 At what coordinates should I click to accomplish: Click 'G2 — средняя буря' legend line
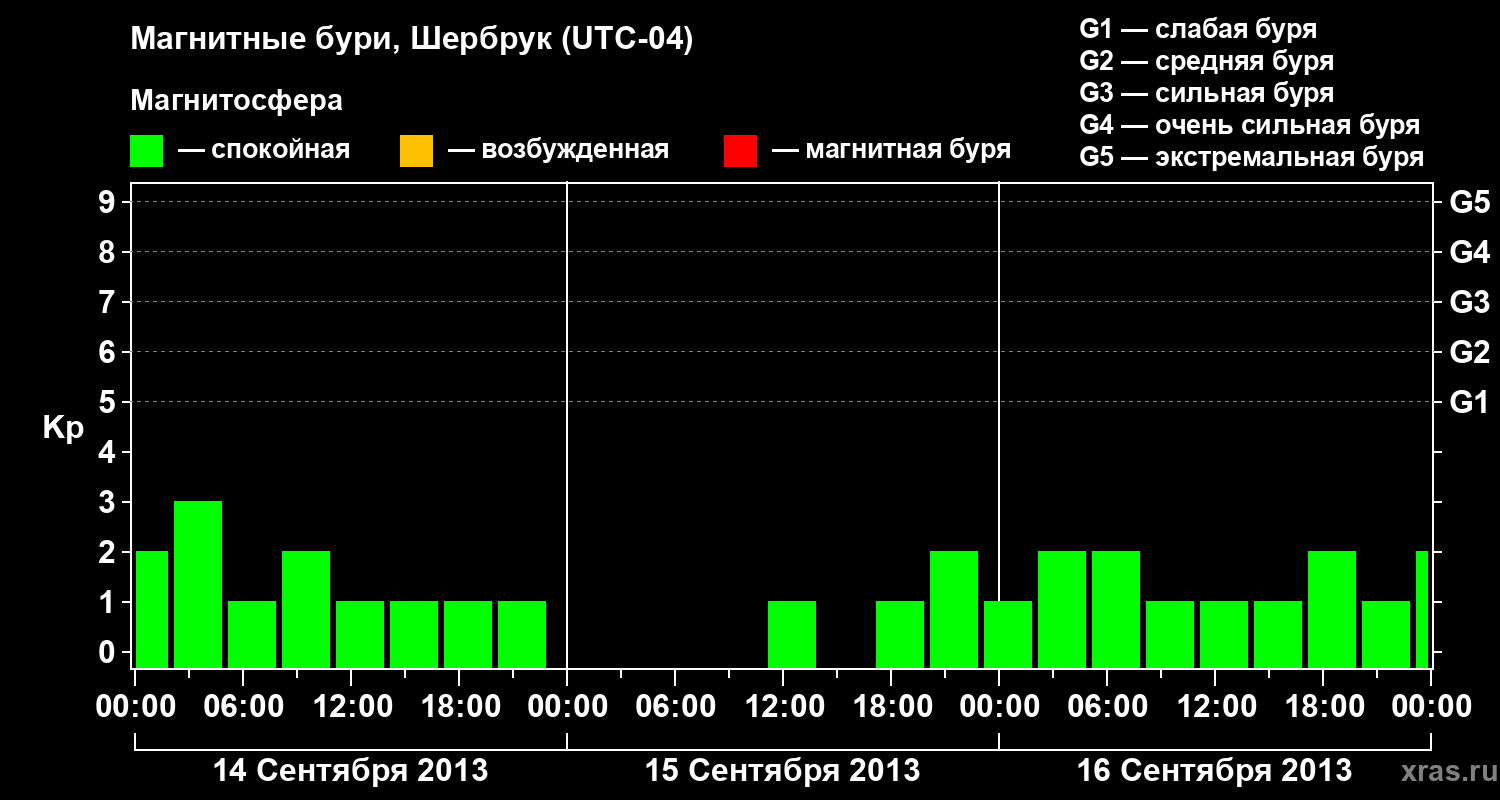pyautogui.click(x=1206, y=61)
